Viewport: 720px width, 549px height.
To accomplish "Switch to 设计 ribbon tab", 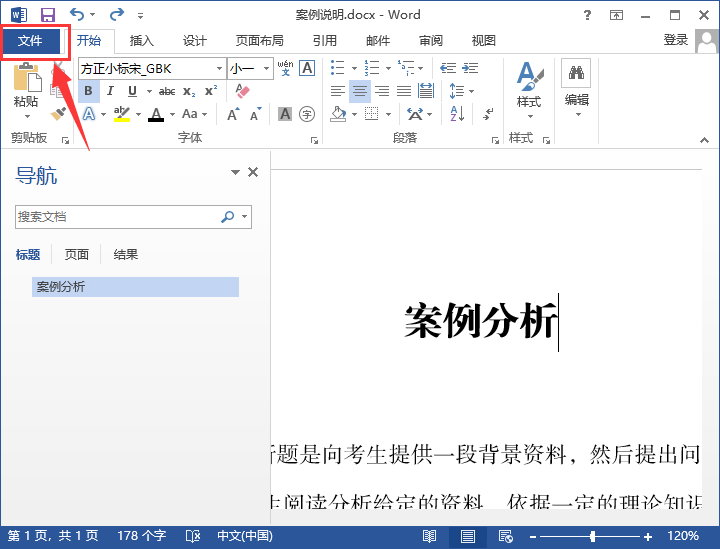I will pos(195,41).
